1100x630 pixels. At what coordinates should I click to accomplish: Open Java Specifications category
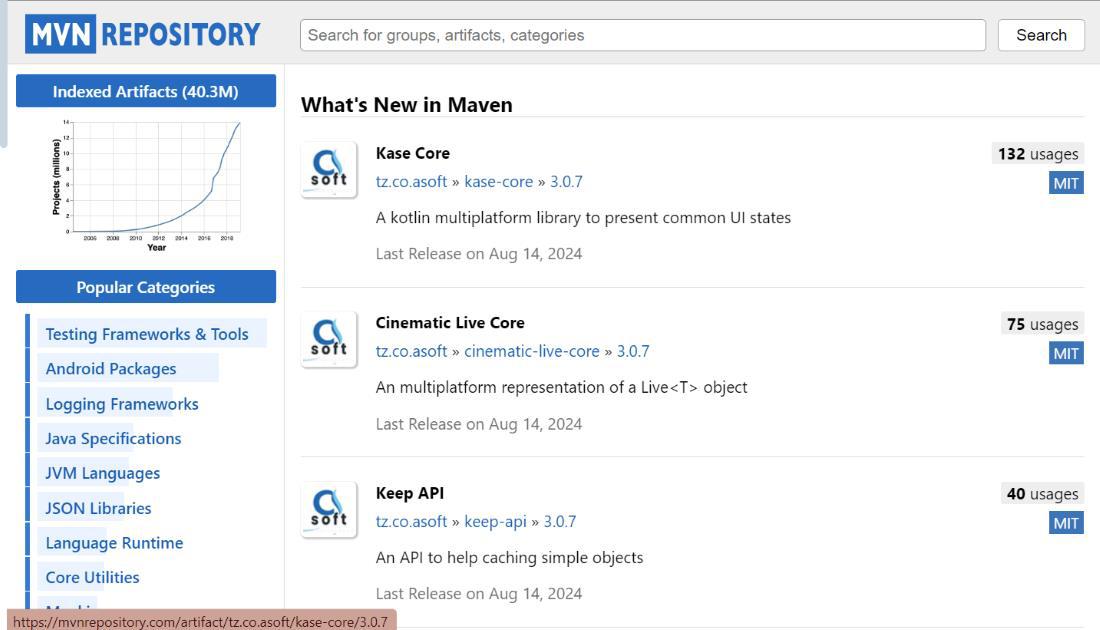click(x=113, y=438)
